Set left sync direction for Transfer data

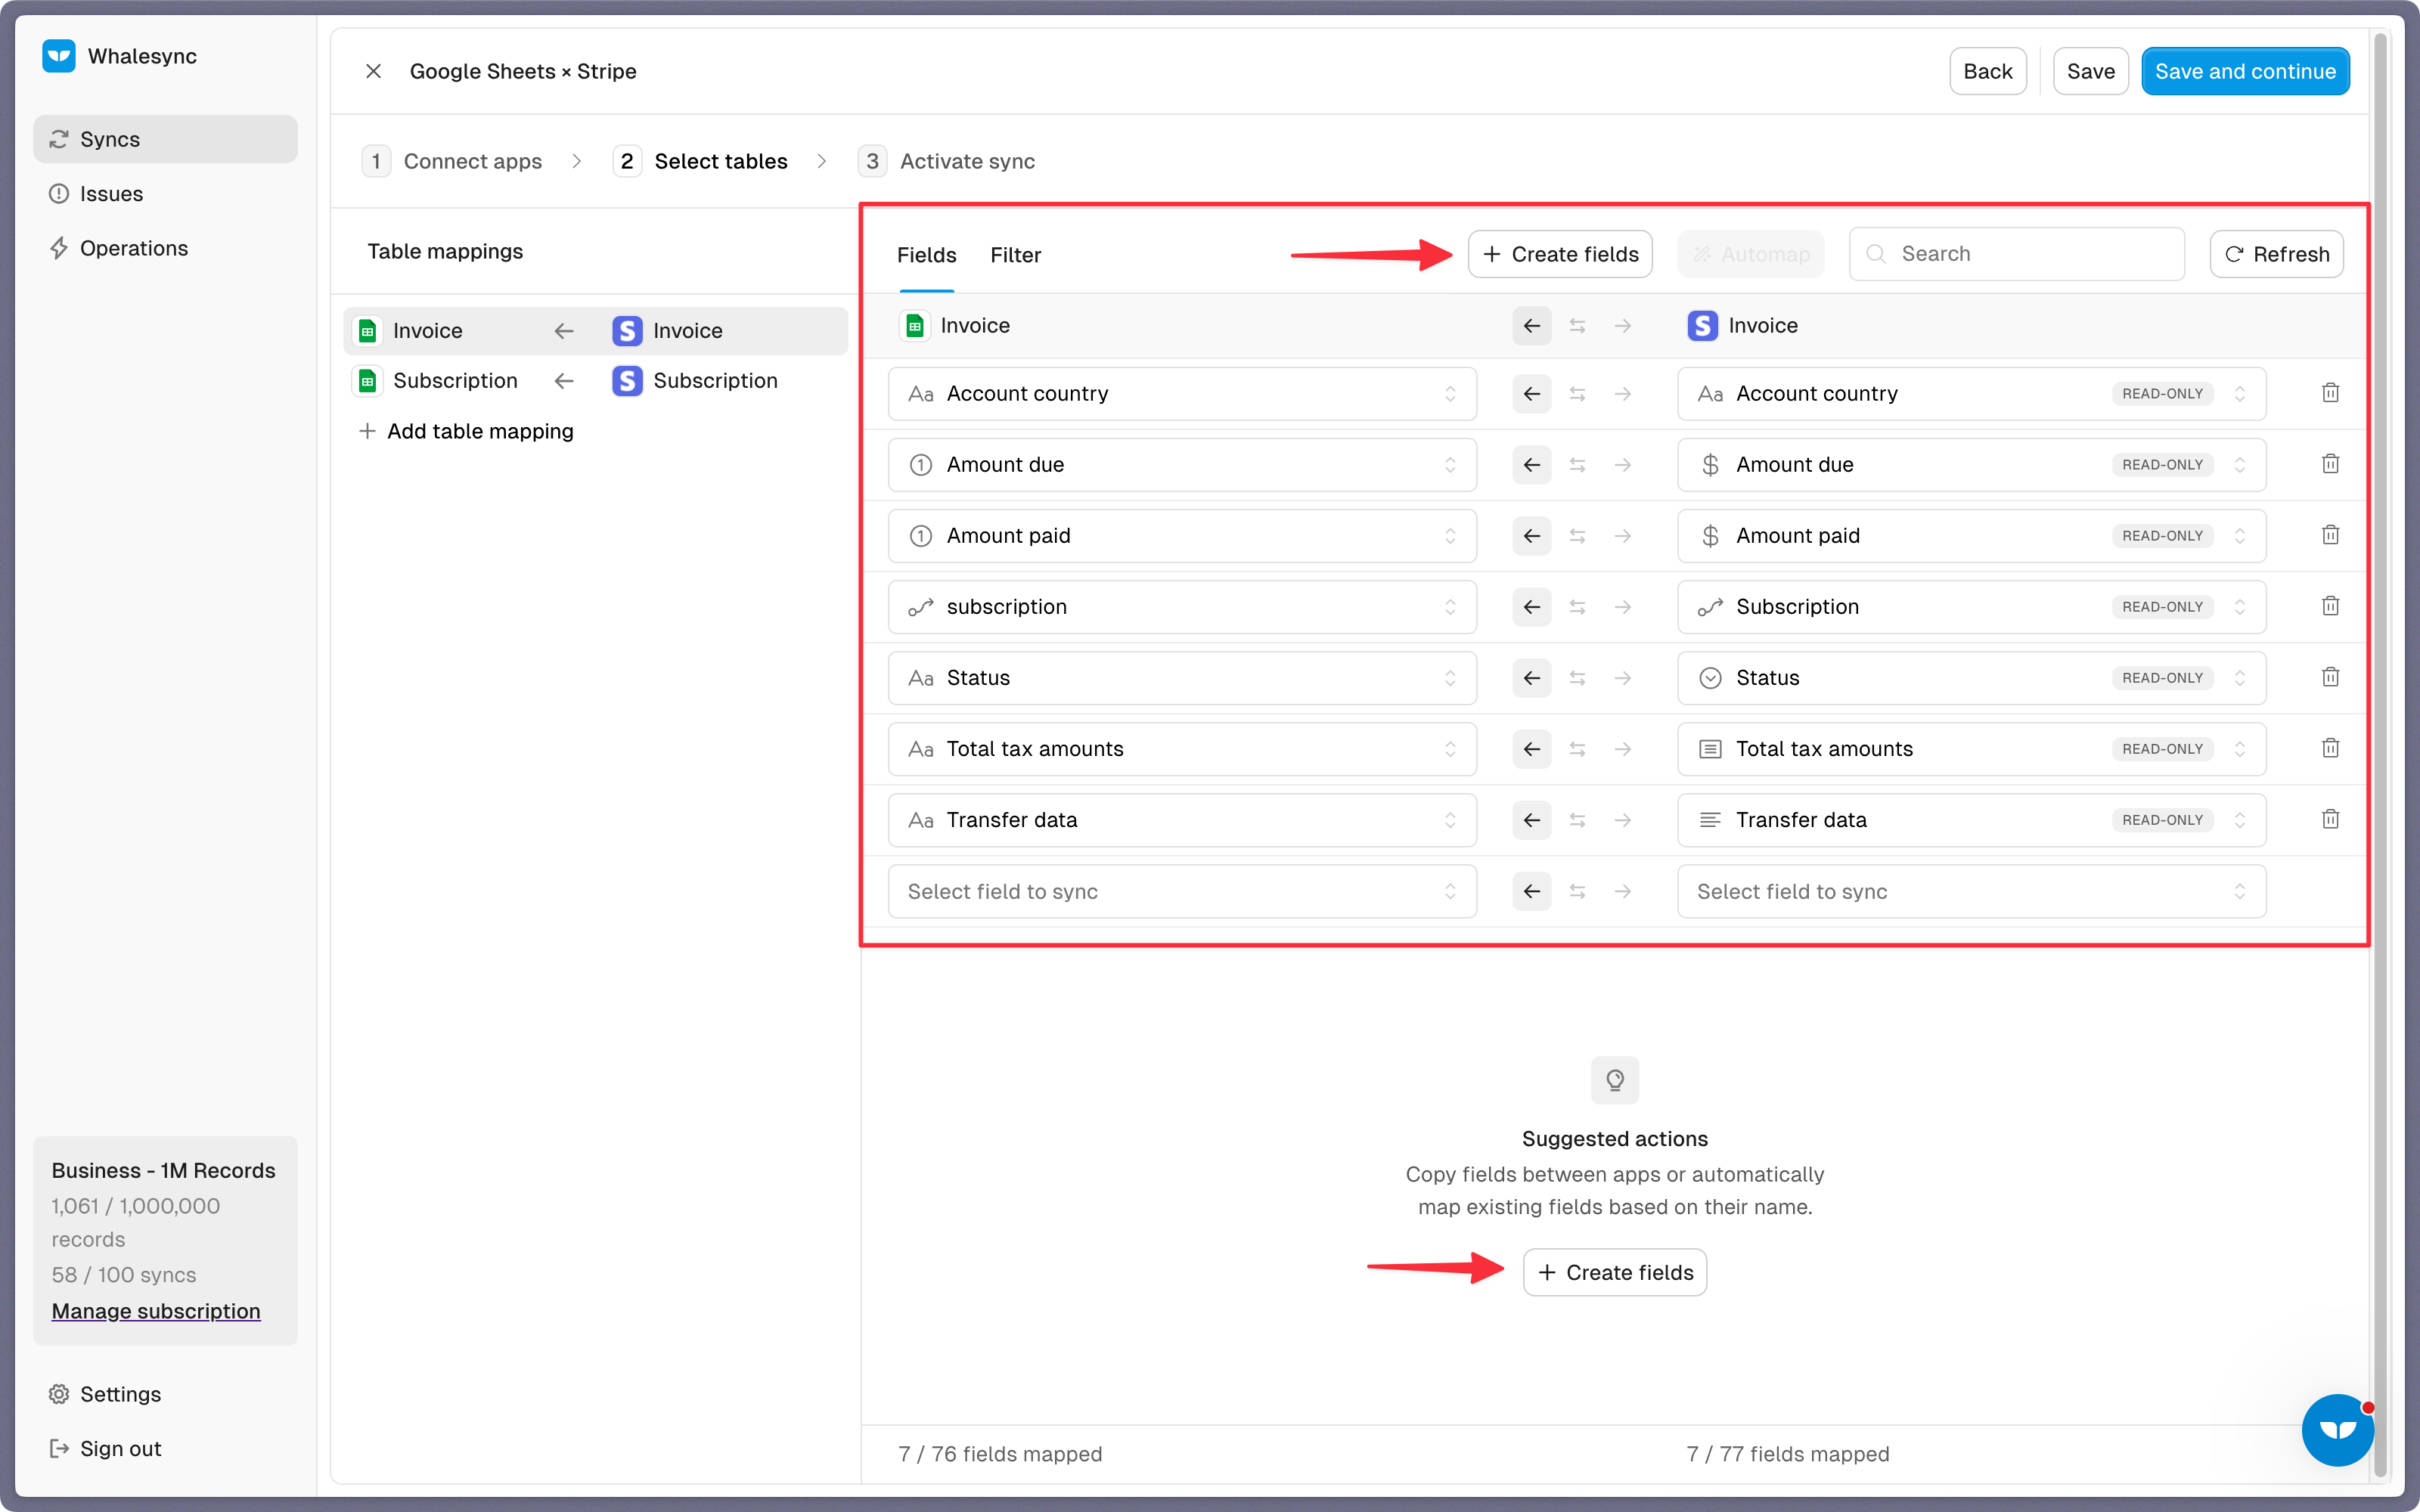pyautogui.click(x=1532, y=820)
